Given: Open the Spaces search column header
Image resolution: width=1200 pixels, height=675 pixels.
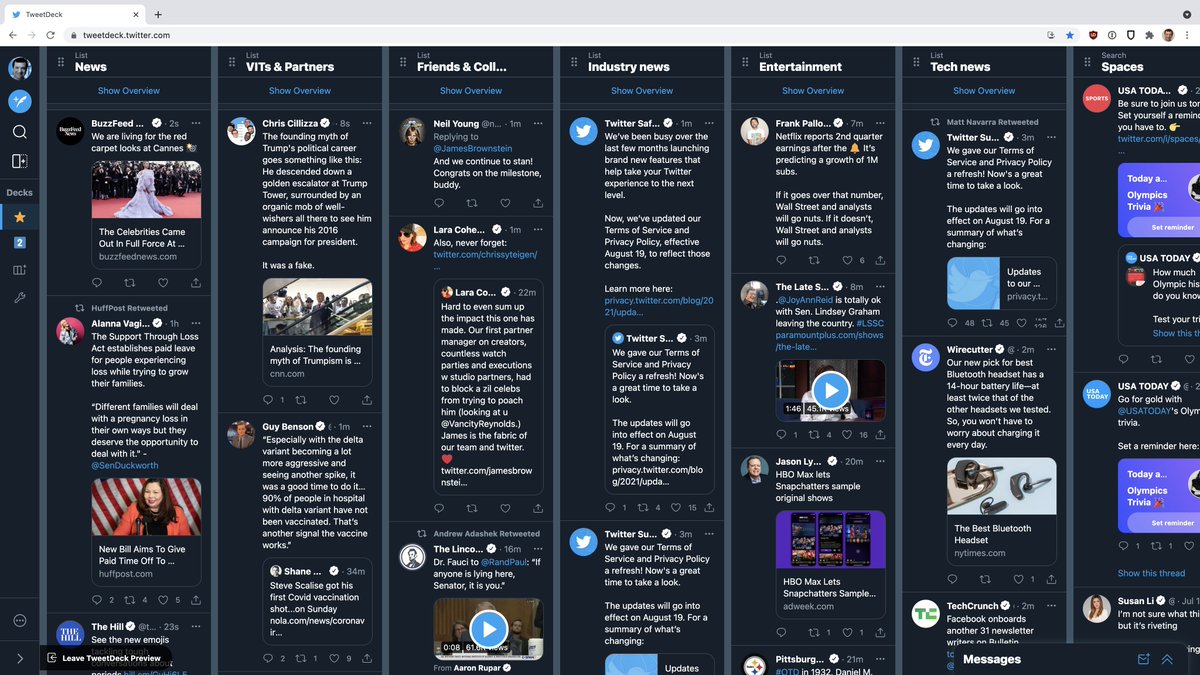Looking at the screenshot, I should pyautogui.click(x=1122, y=67).
